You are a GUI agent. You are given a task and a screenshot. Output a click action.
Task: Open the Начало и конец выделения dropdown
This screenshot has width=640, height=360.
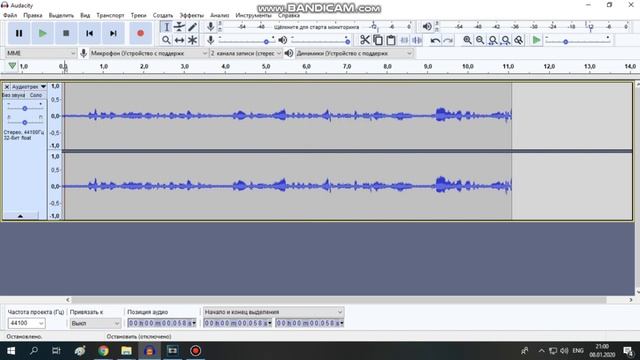[x=273, y=312]
